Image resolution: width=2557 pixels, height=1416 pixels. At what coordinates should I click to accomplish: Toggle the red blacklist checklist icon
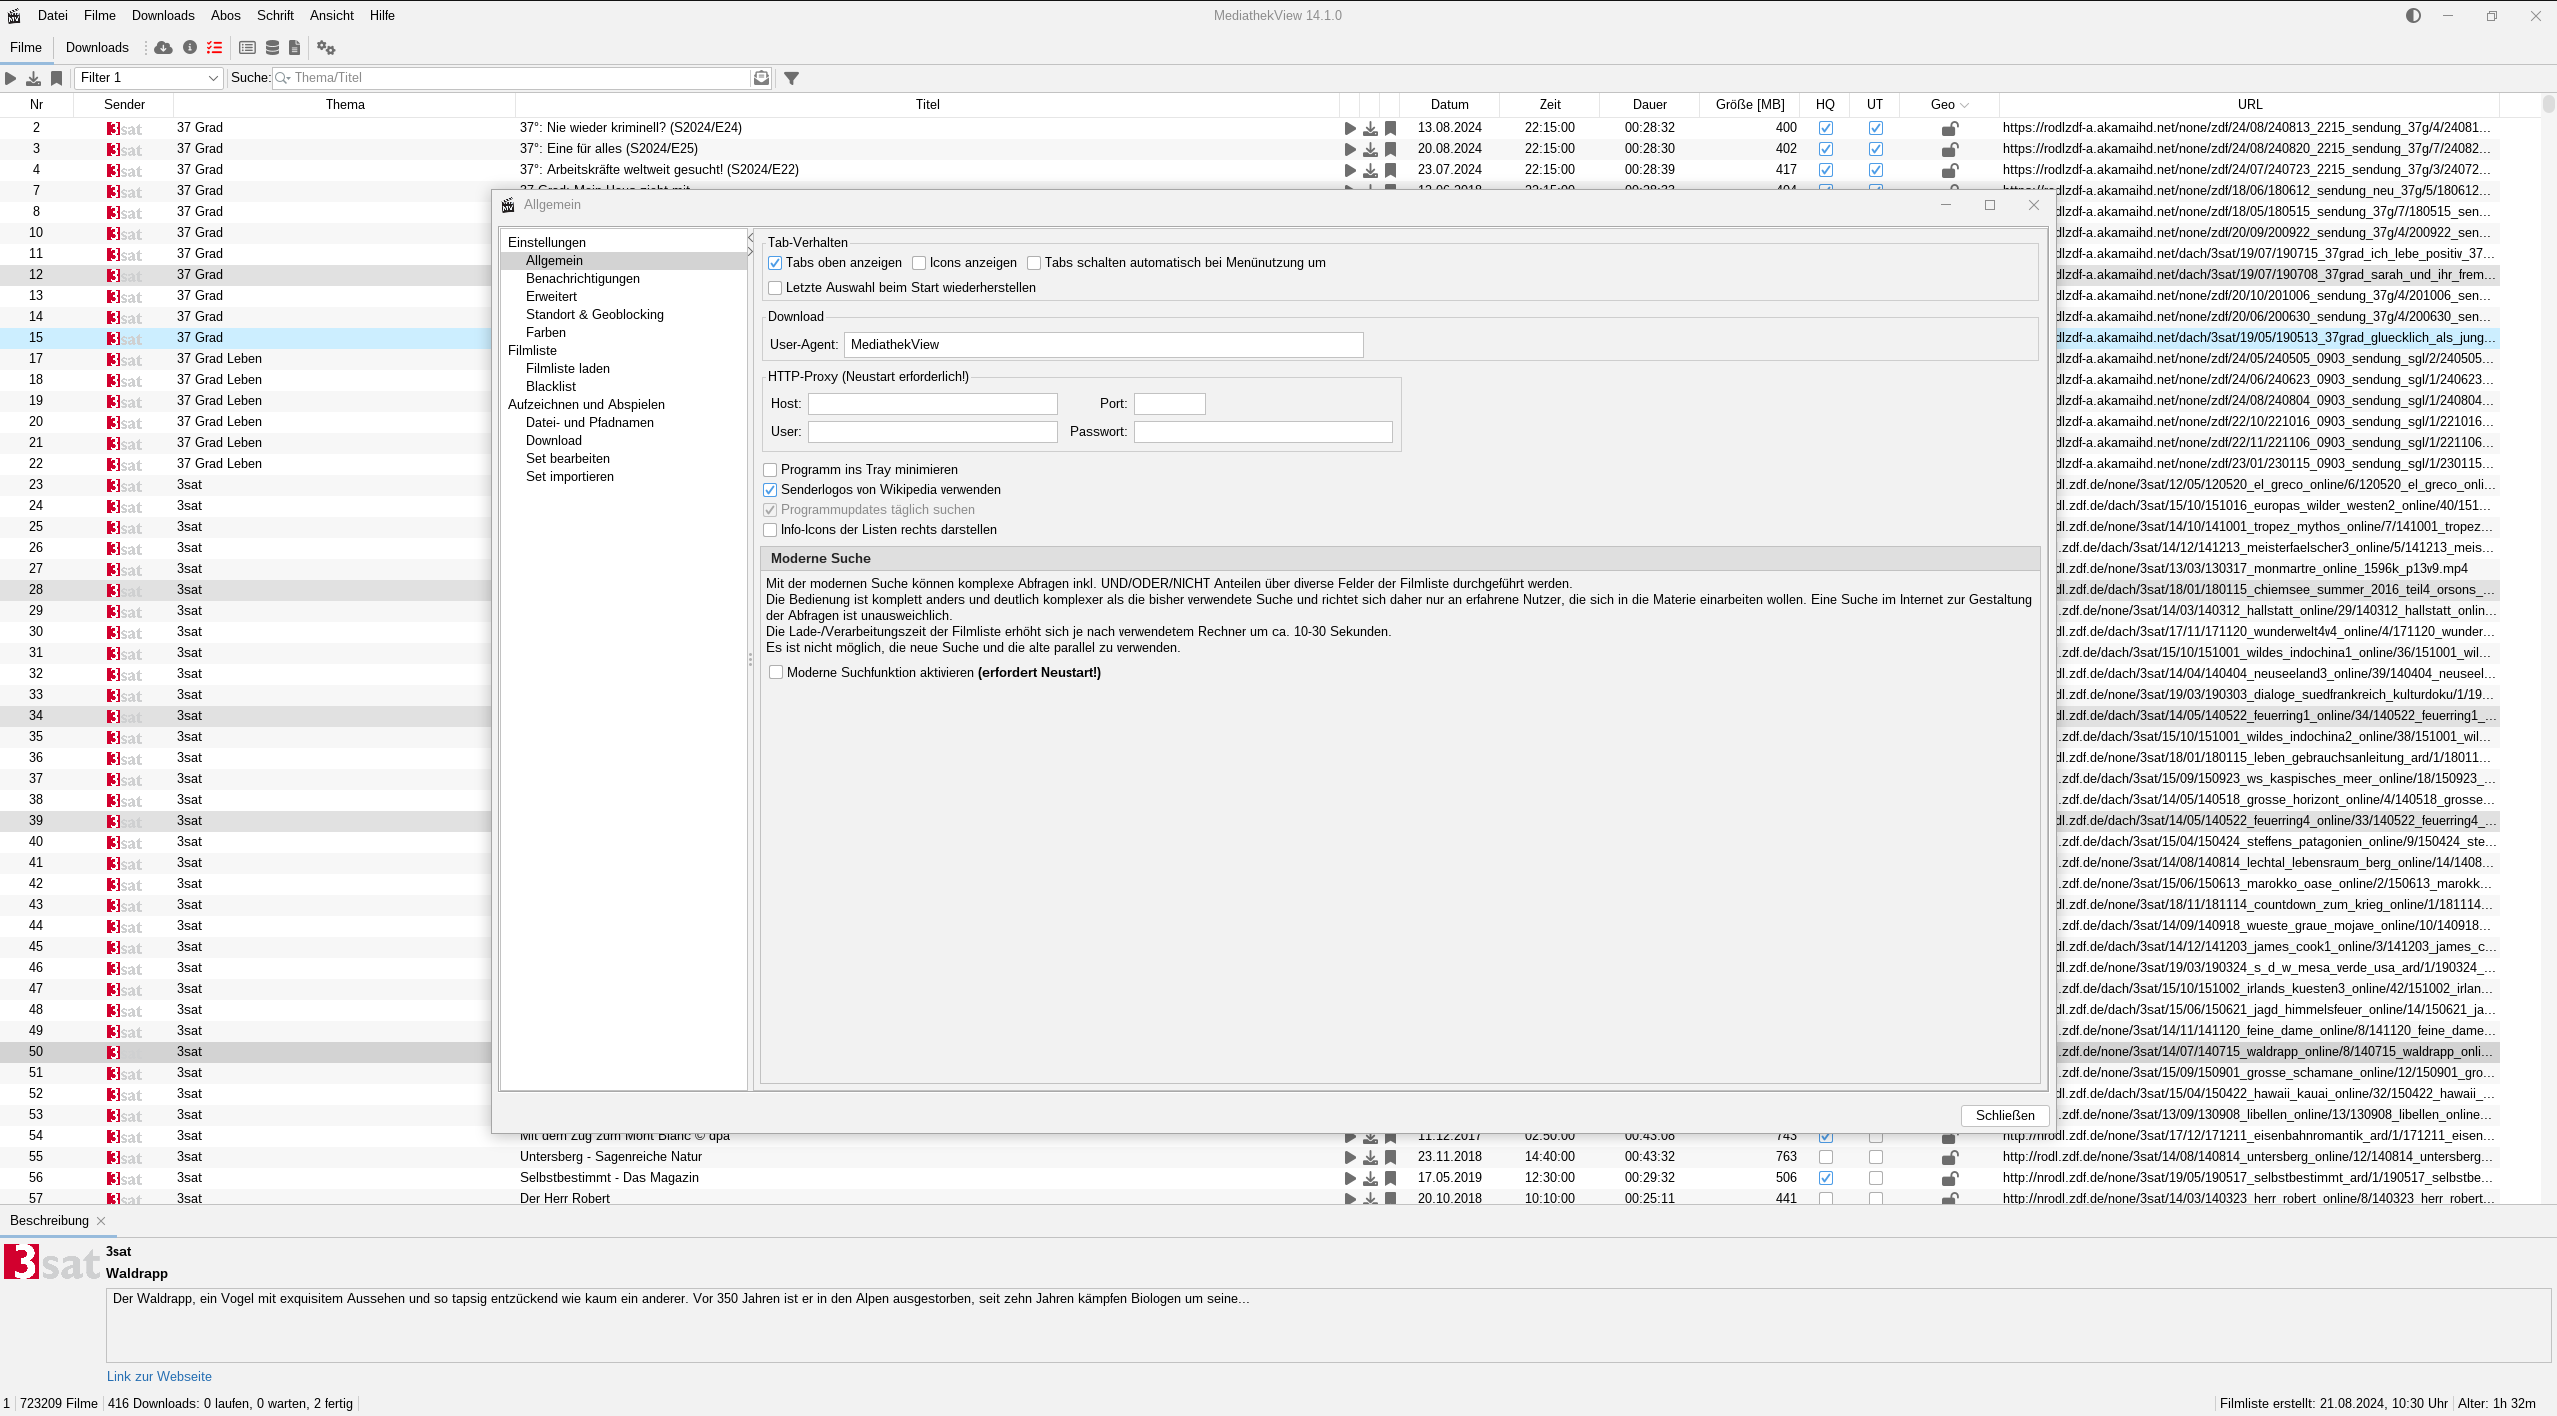(x=214, y=48)
